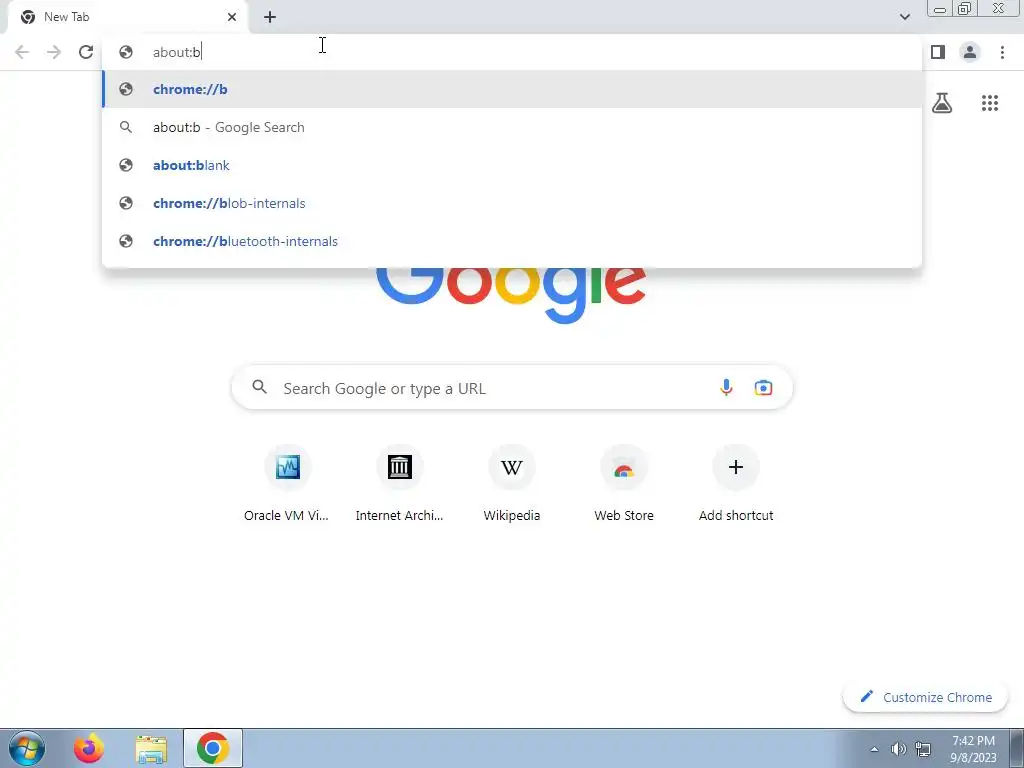Click the Chrome taskbar icon
This screenshot has height=768, width=1024.
pos(213,748)
